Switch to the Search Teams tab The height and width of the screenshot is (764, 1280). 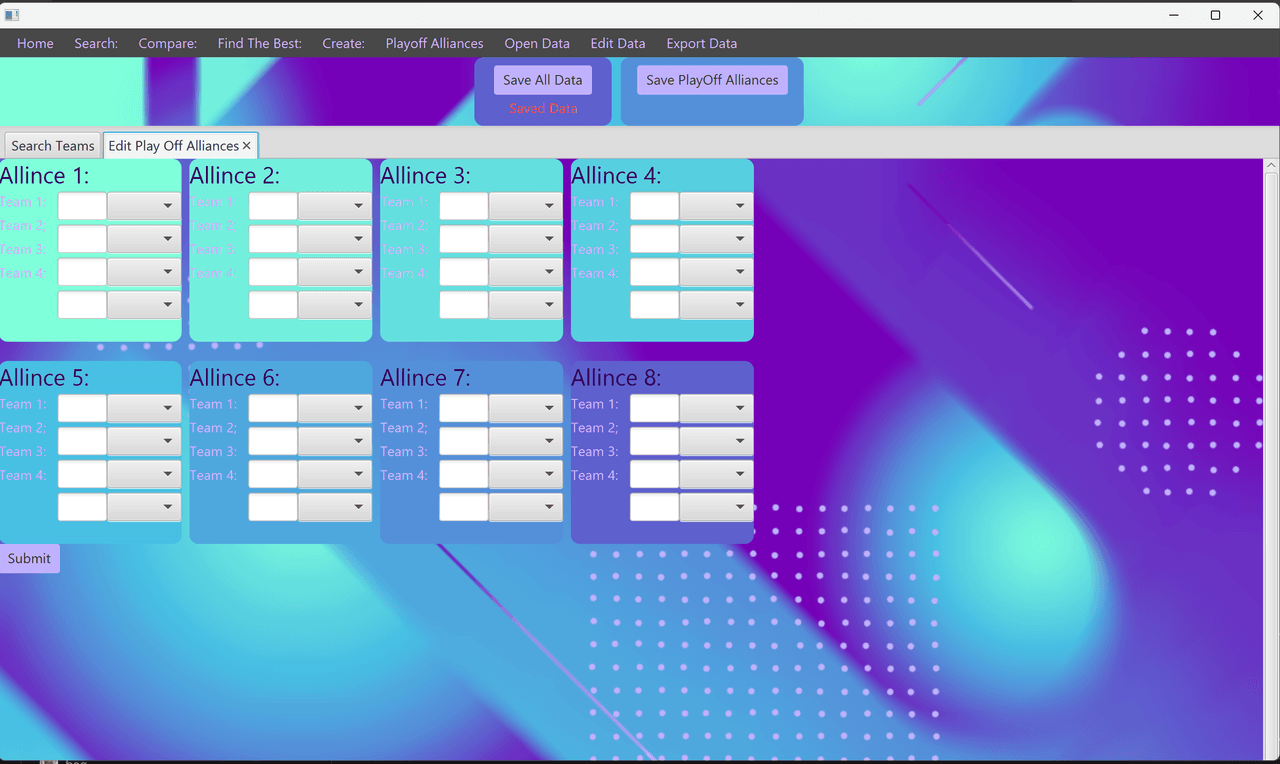pyautogui.click(x=53, y=146)
